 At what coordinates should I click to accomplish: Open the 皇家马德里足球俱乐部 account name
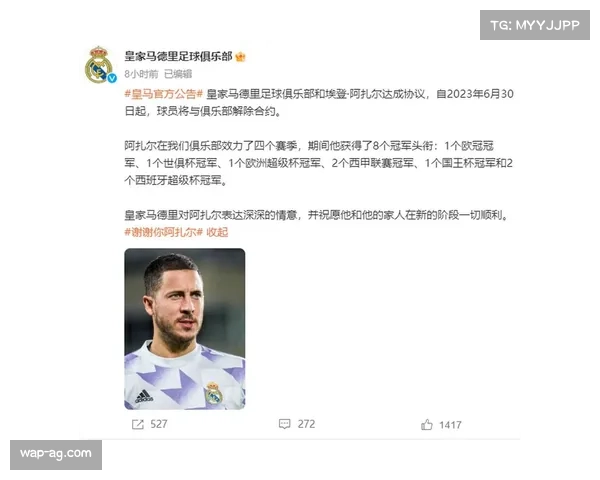tap(178, 56)
